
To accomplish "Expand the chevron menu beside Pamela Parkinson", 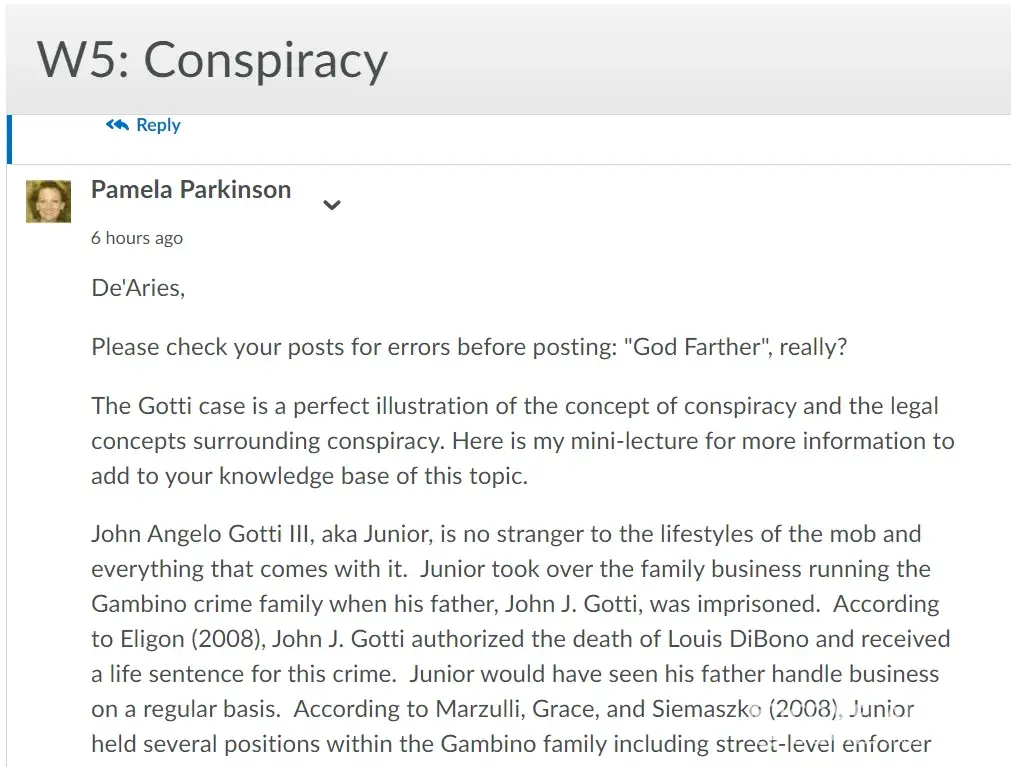I will (332, 205).
